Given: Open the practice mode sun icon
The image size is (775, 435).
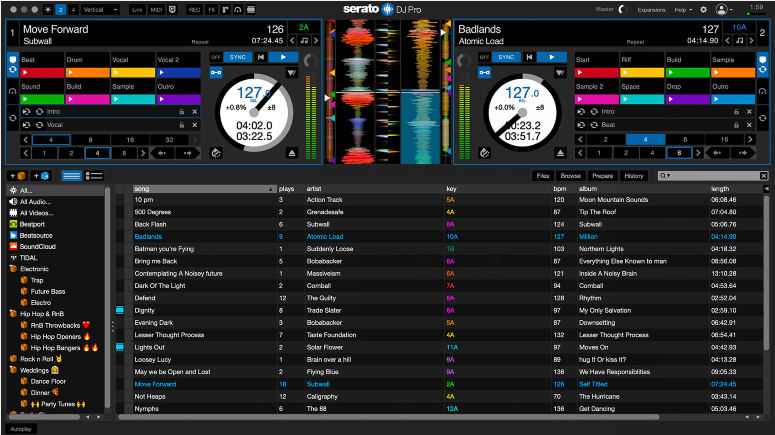Looking at the screenshot, I should pyautogui.click(x=48, y=9).
